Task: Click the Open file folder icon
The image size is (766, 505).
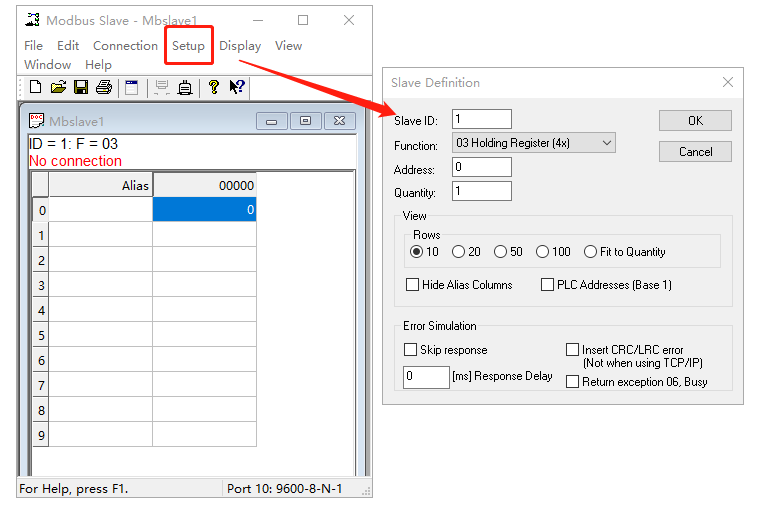Action: 58,87
